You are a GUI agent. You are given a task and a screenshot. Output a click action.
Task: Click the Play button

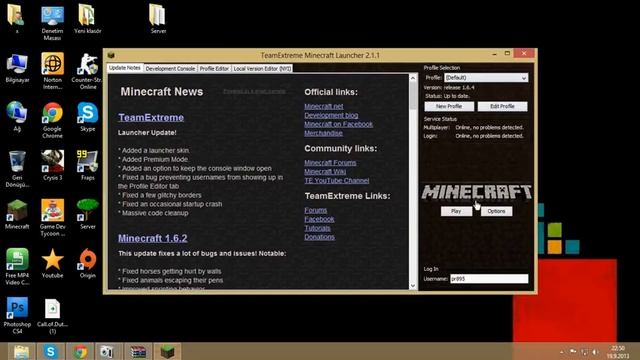[456, 211]
